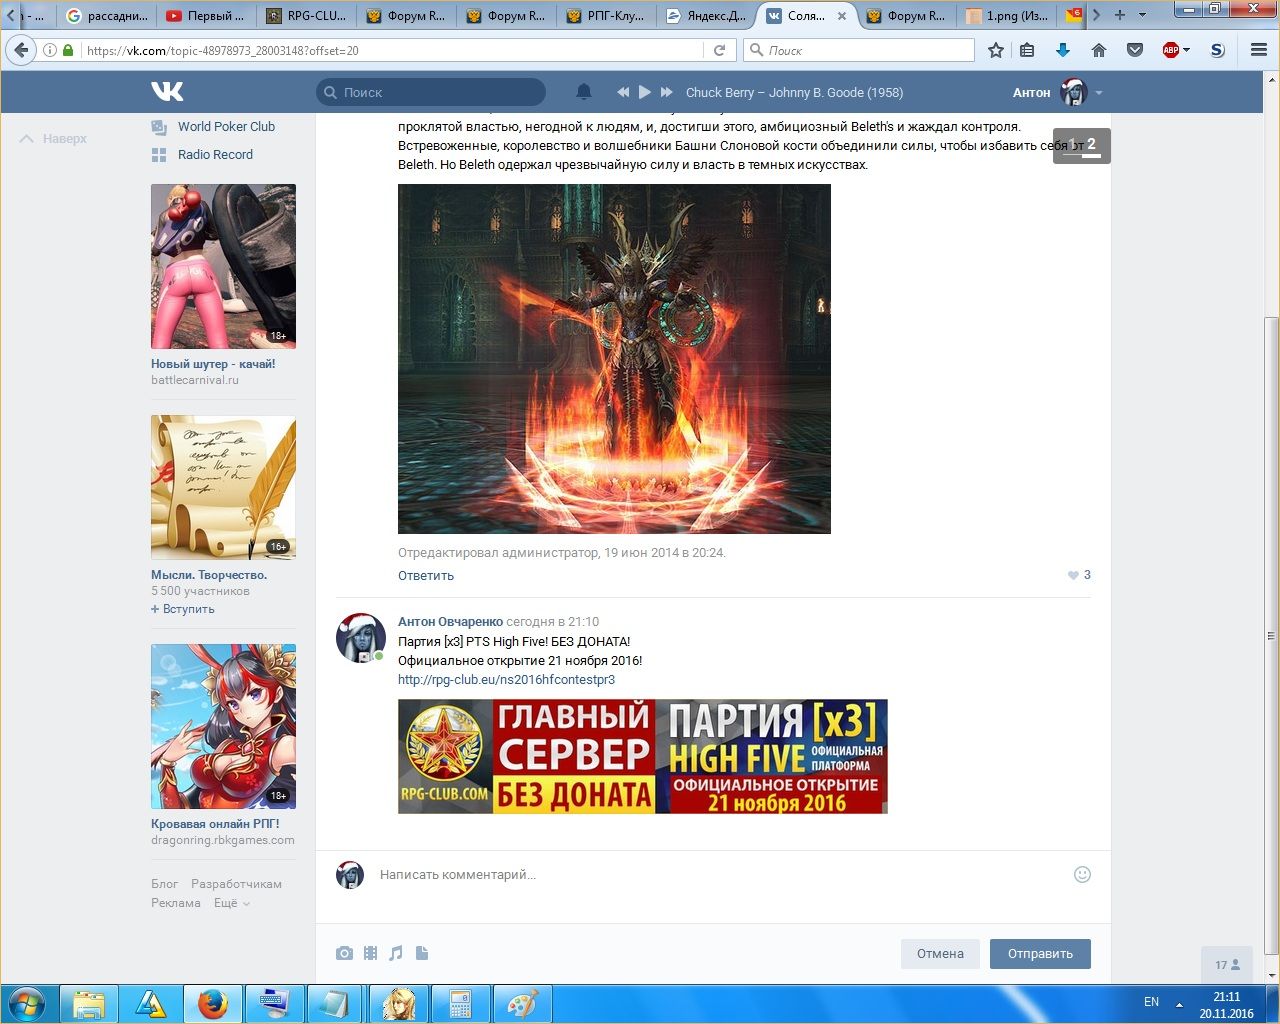This screenshot has width=1280, height=1024.
Task: Show hidden system tray icons
Action: pos(1179,1004)
